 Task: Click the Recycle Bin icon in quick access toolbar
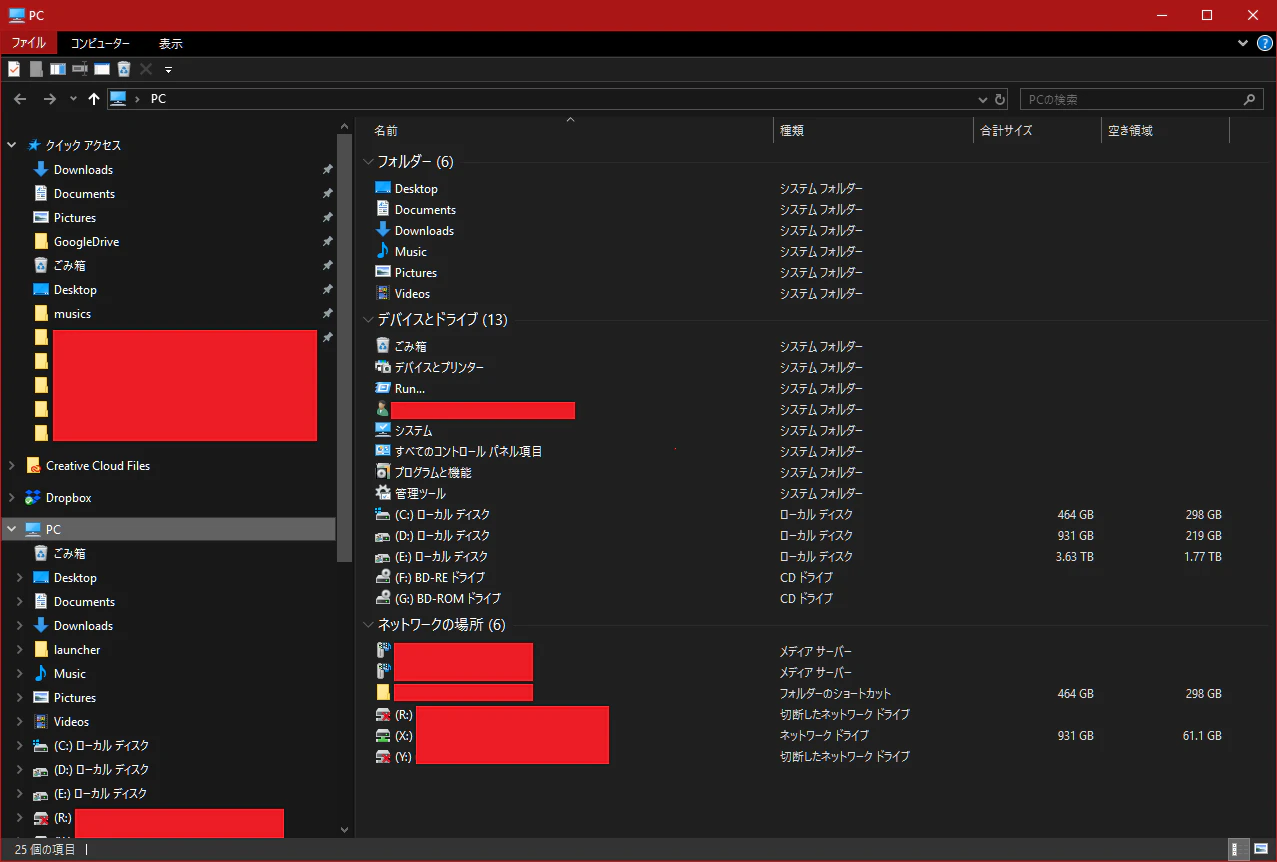(x=124, y=69)
